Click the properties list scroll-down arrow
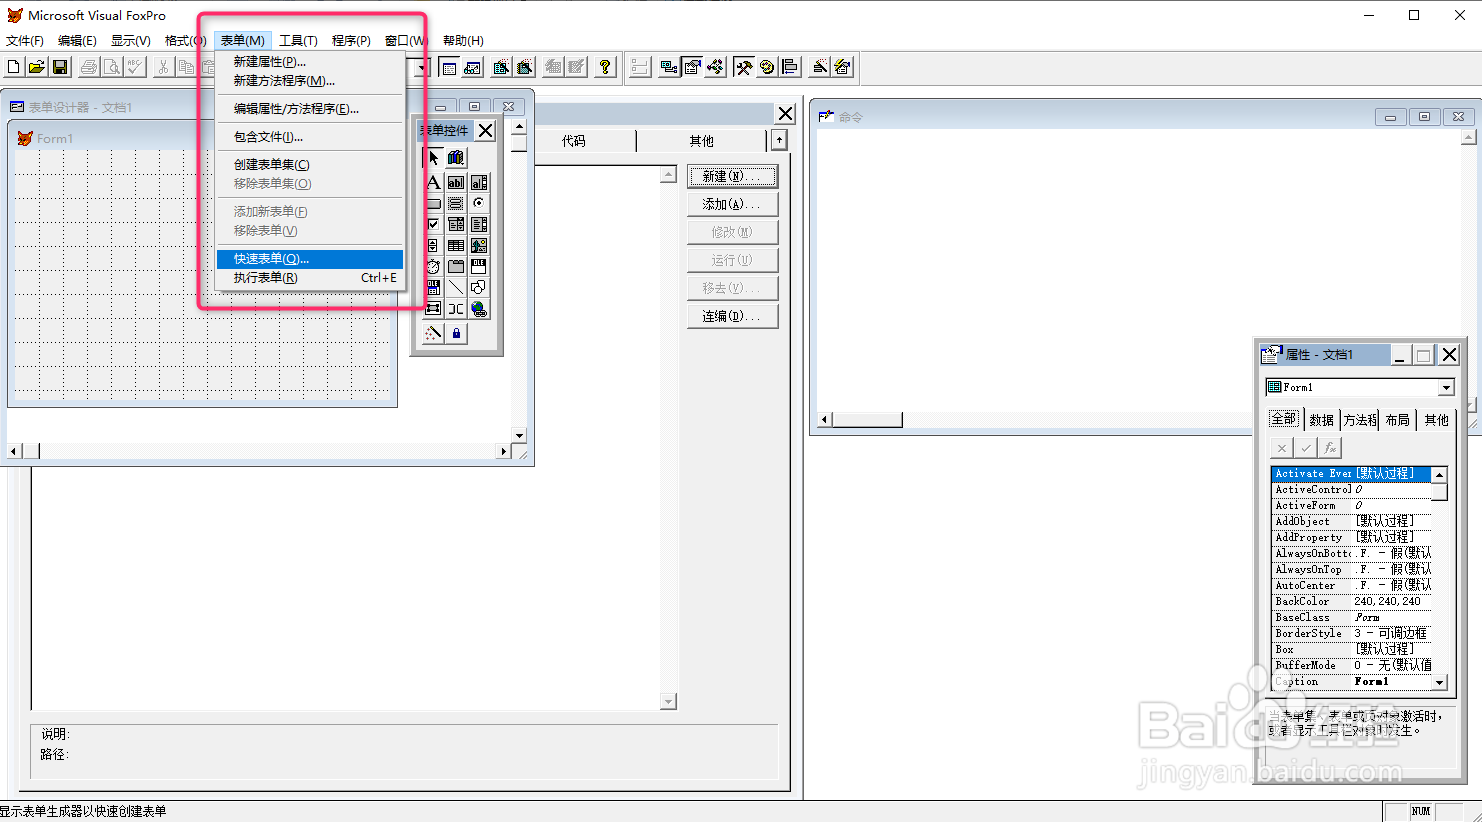 tap(1440, 682)
